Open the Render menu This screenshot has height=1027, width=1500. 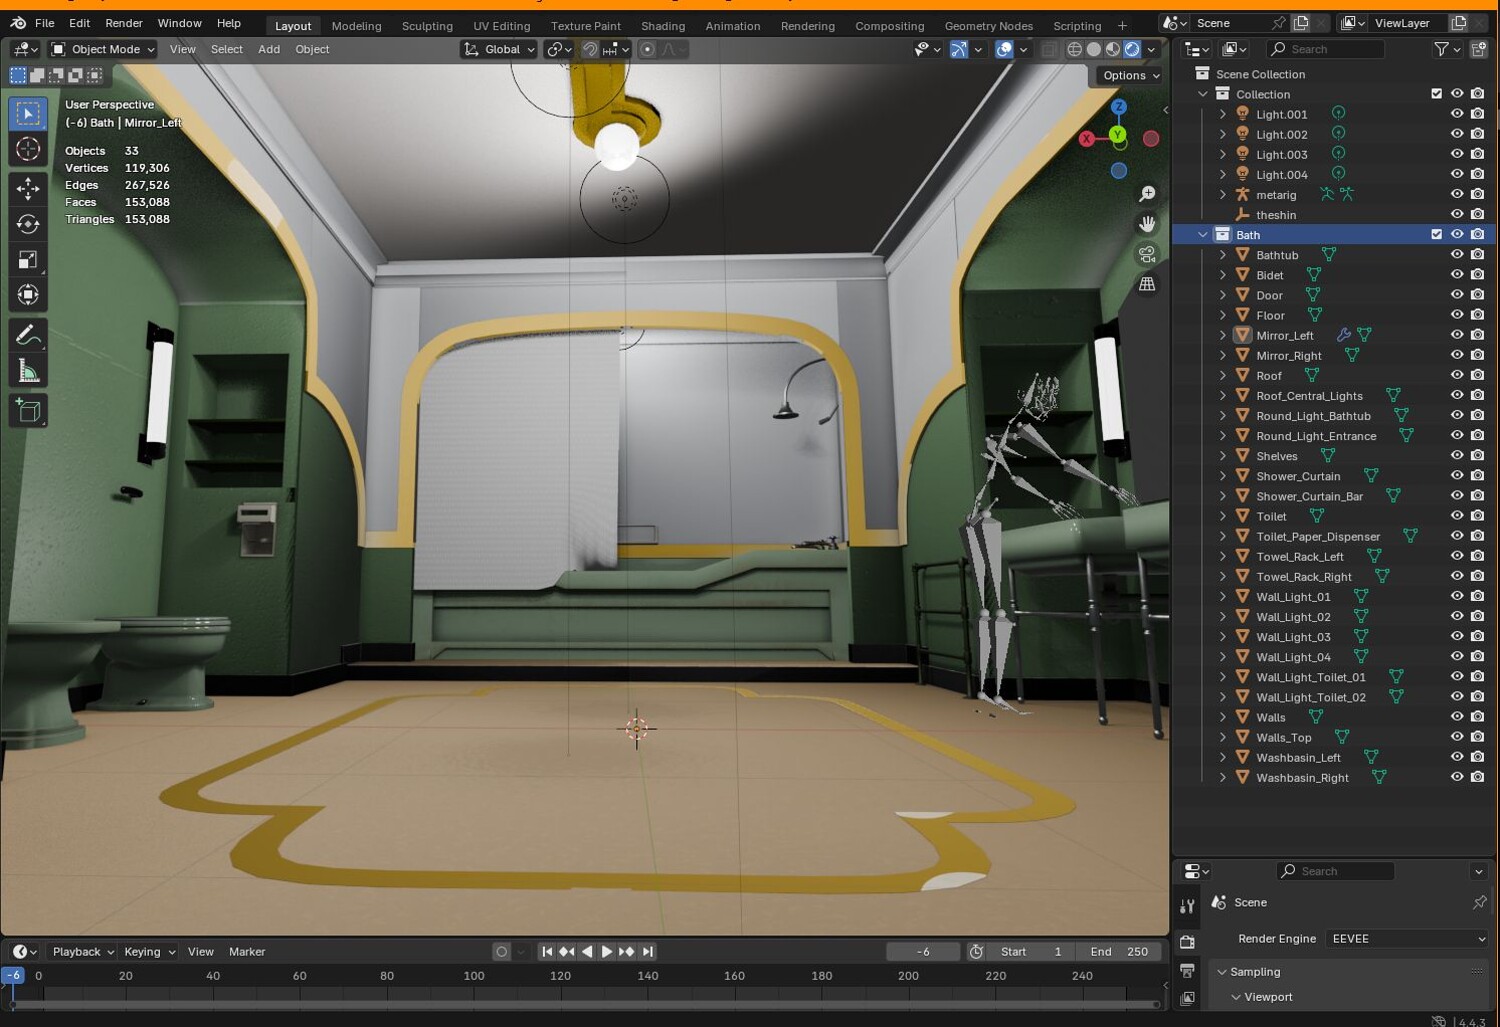pos(124,23)
